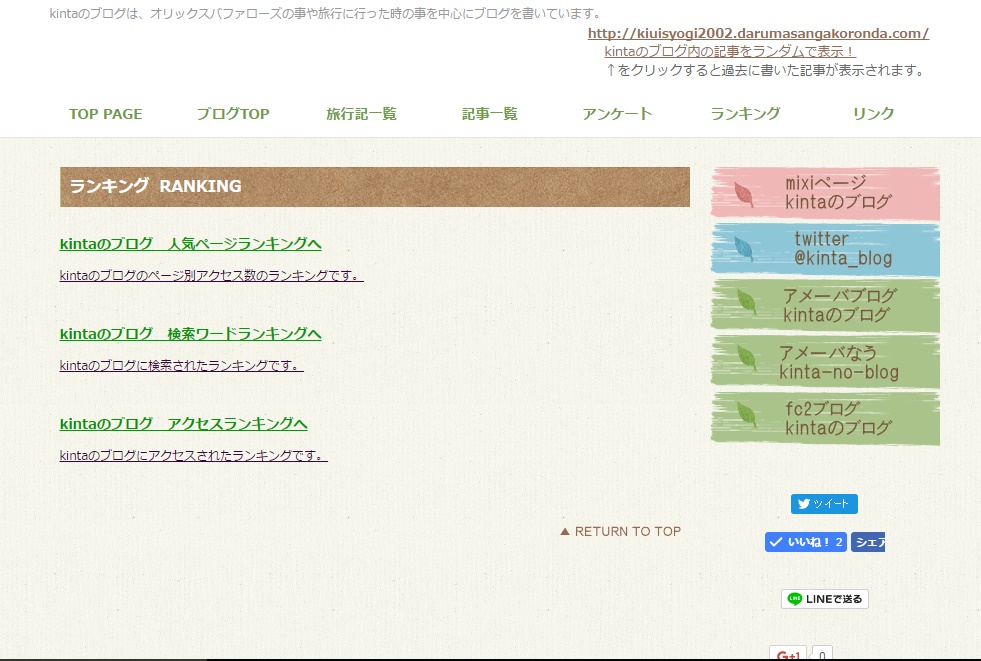Click the Facebook シェア button
The image size is (981, 661).
(x=868, y=542)
